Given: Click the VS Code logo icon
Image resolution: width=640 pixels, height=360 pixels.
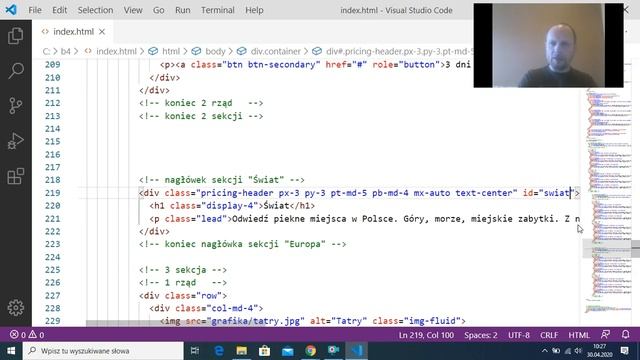Looking at the screenshot, I should point(11,10).
